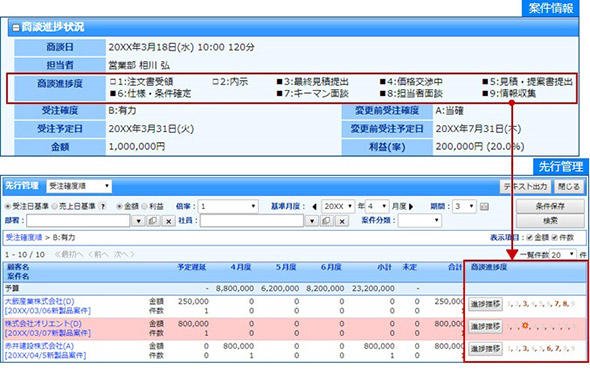Click the 800,000 value in 赤井建設 4月度
The image size is (590, 369).
pos(238,346)
